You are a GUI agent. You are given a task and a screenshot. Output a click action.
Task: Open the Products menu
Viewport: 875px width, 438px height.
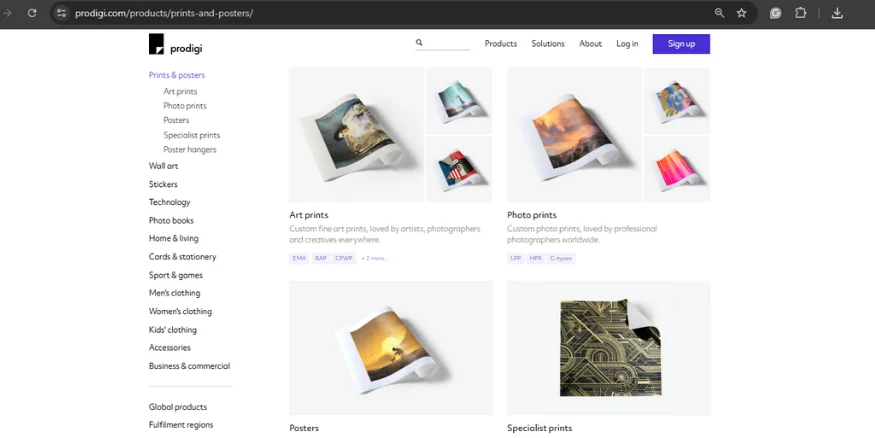501,44
